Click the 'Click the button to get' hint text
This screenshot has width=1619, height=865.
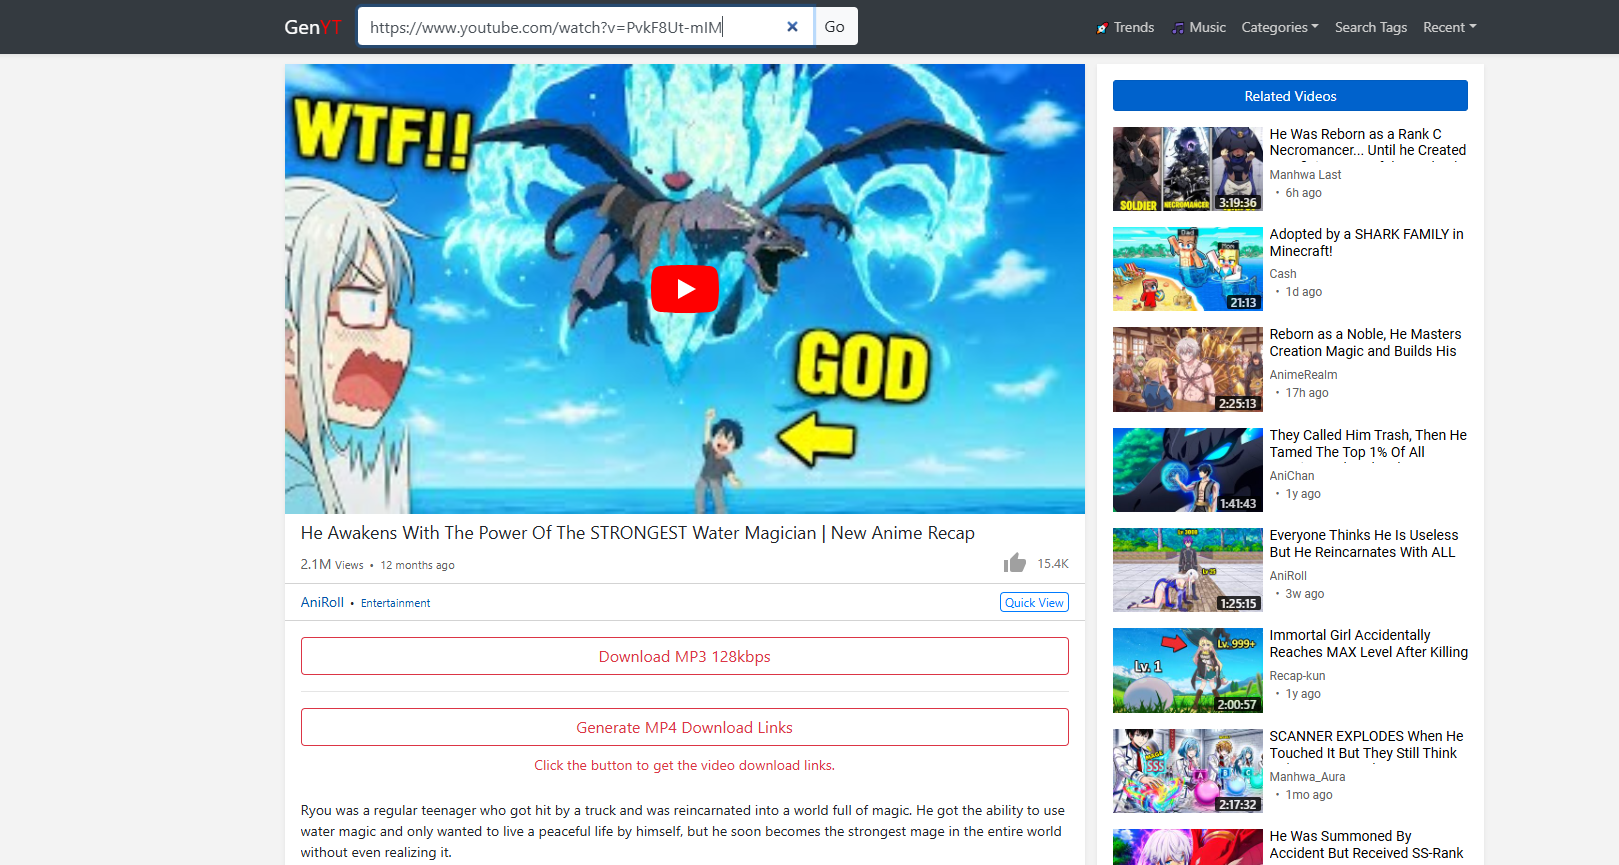point(684,765)
